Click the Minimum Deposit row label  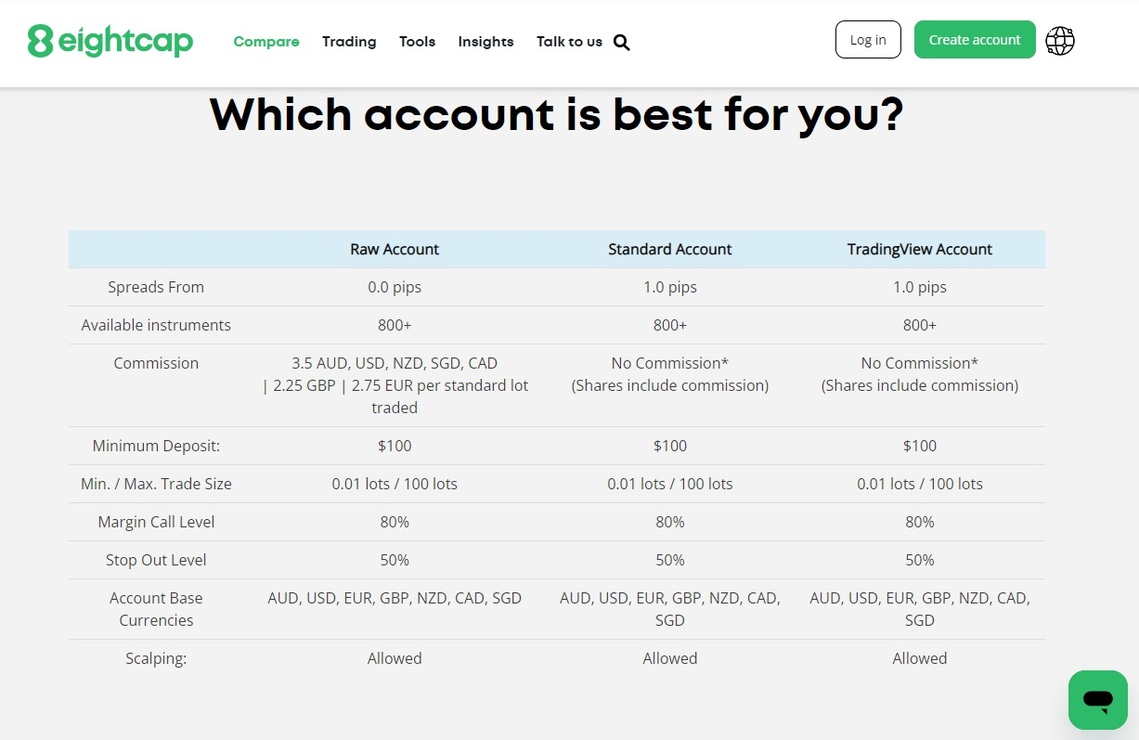coord(156,446)
